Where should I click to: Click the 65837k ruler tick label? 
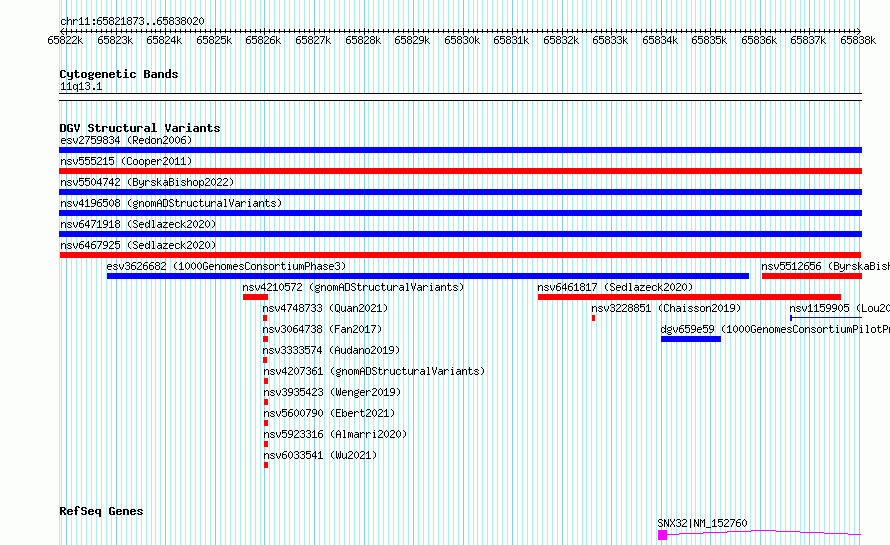point(808,40)
